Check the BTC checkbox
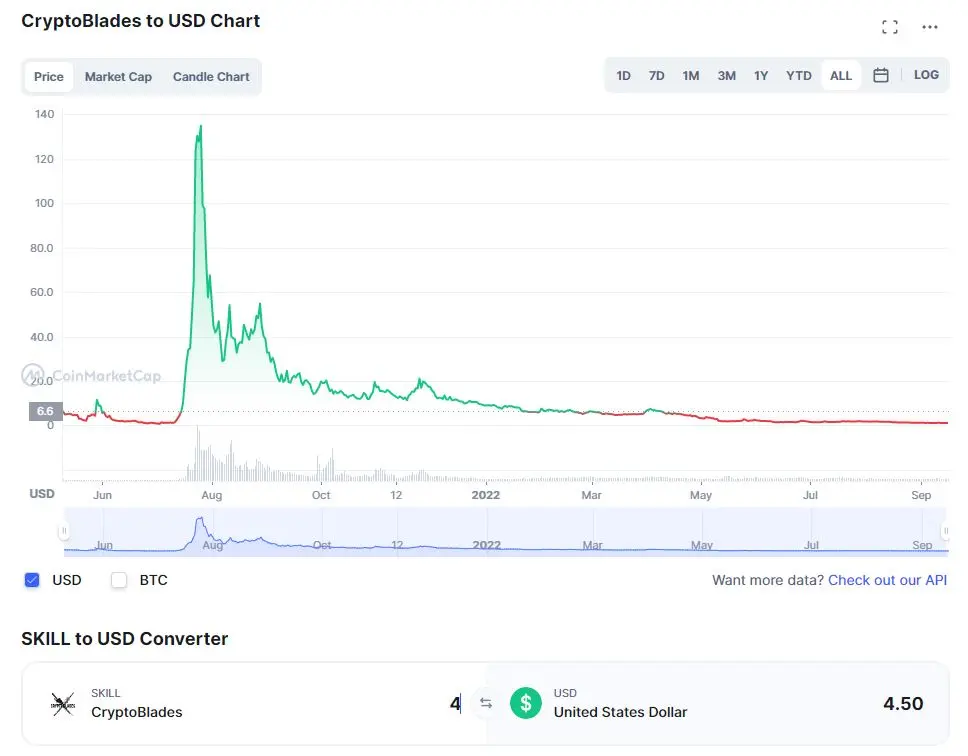 coord(119,579)
